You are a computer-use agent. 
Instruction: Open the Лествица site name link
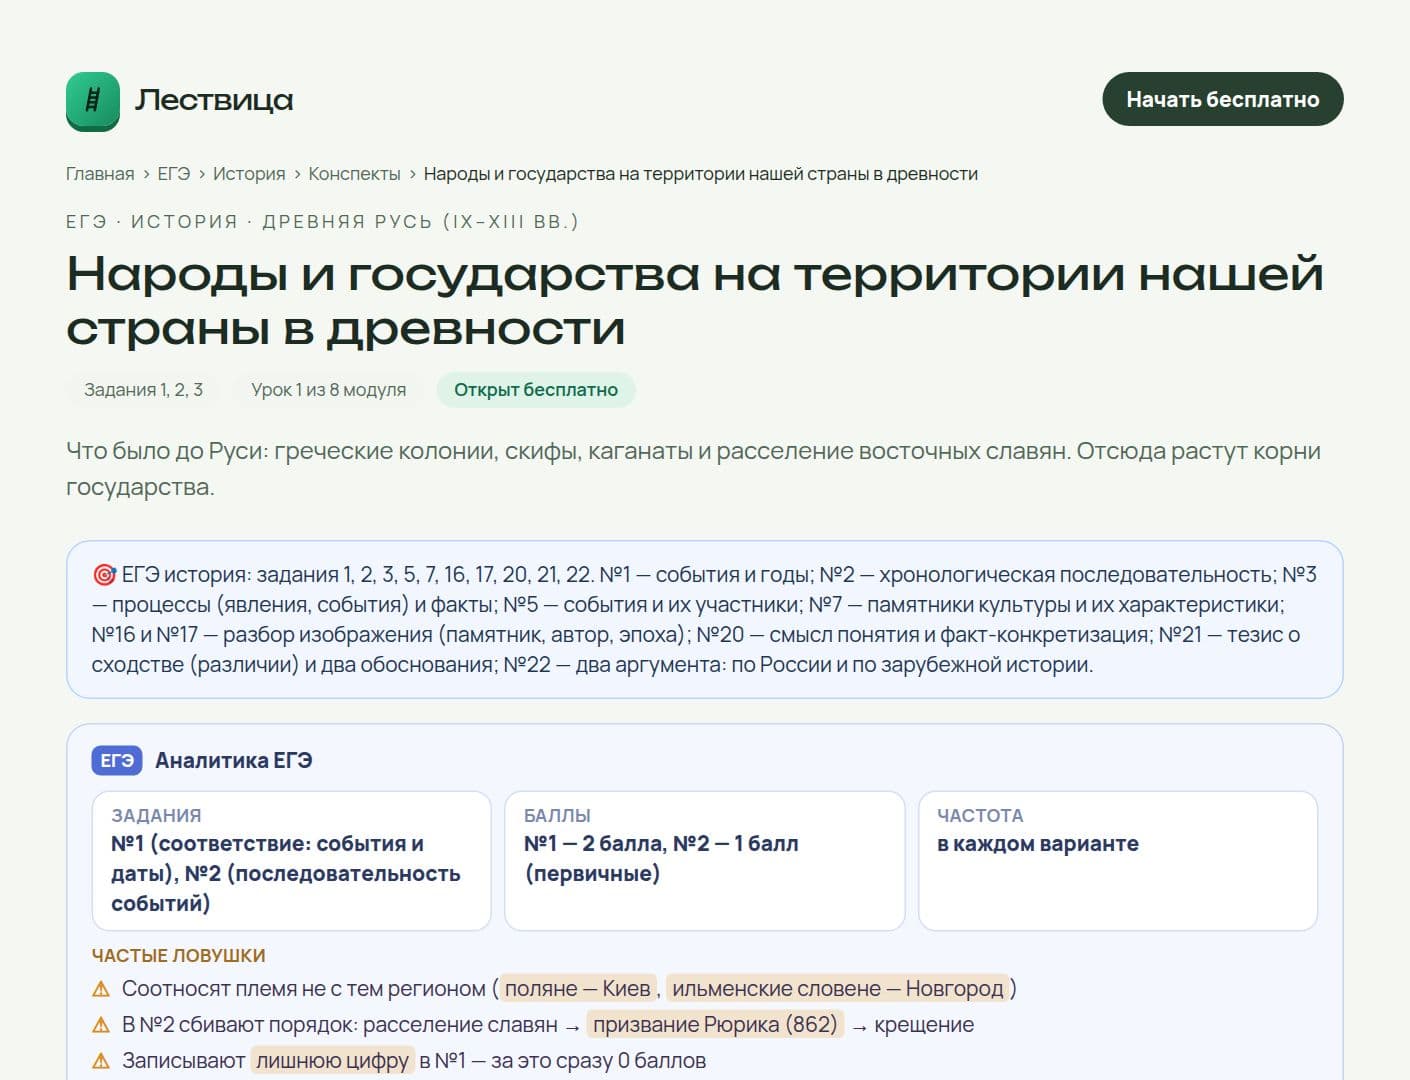pyautogui.click(x=214, y=100)
